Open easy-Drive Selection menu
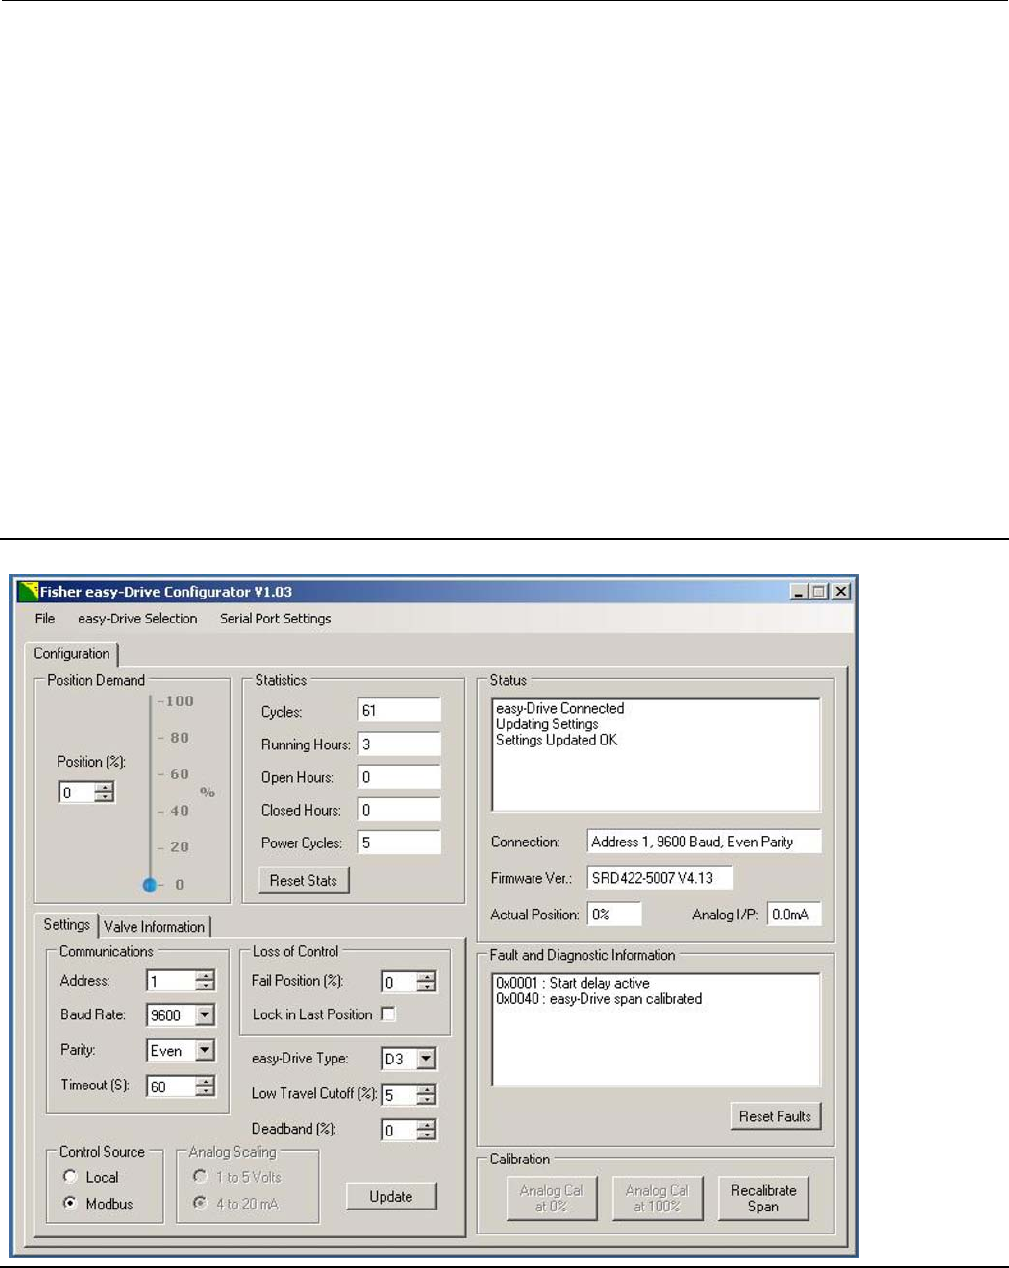Image resolution: width=1009 pixels, height=1268 pixels. [138, 619]
